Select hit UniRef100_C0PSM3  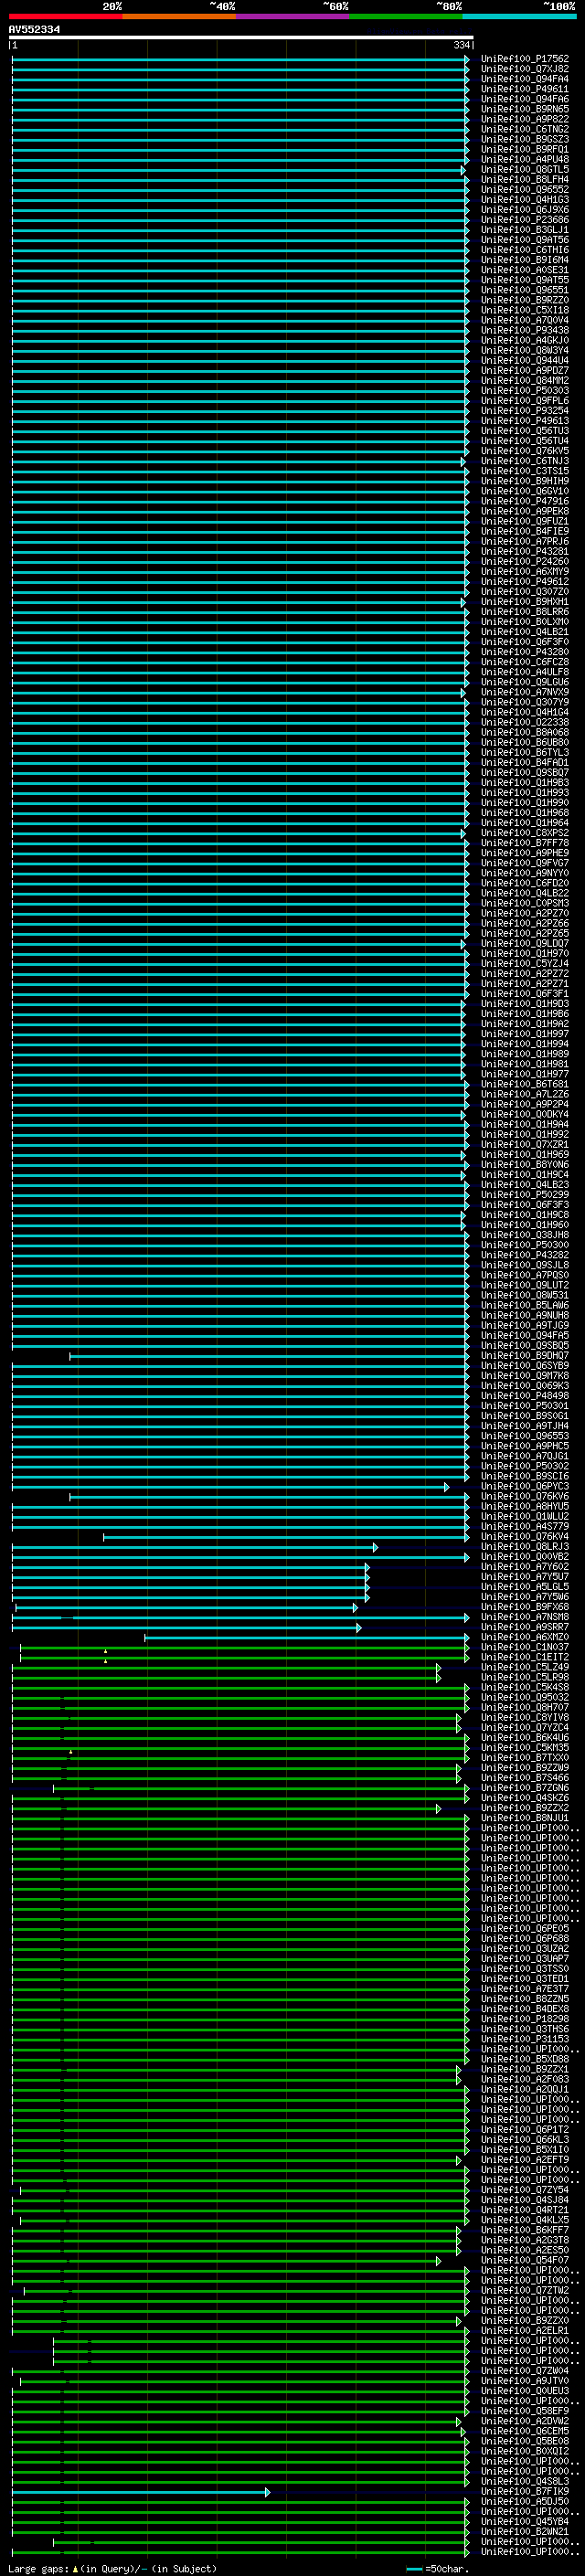pos(525,903)
